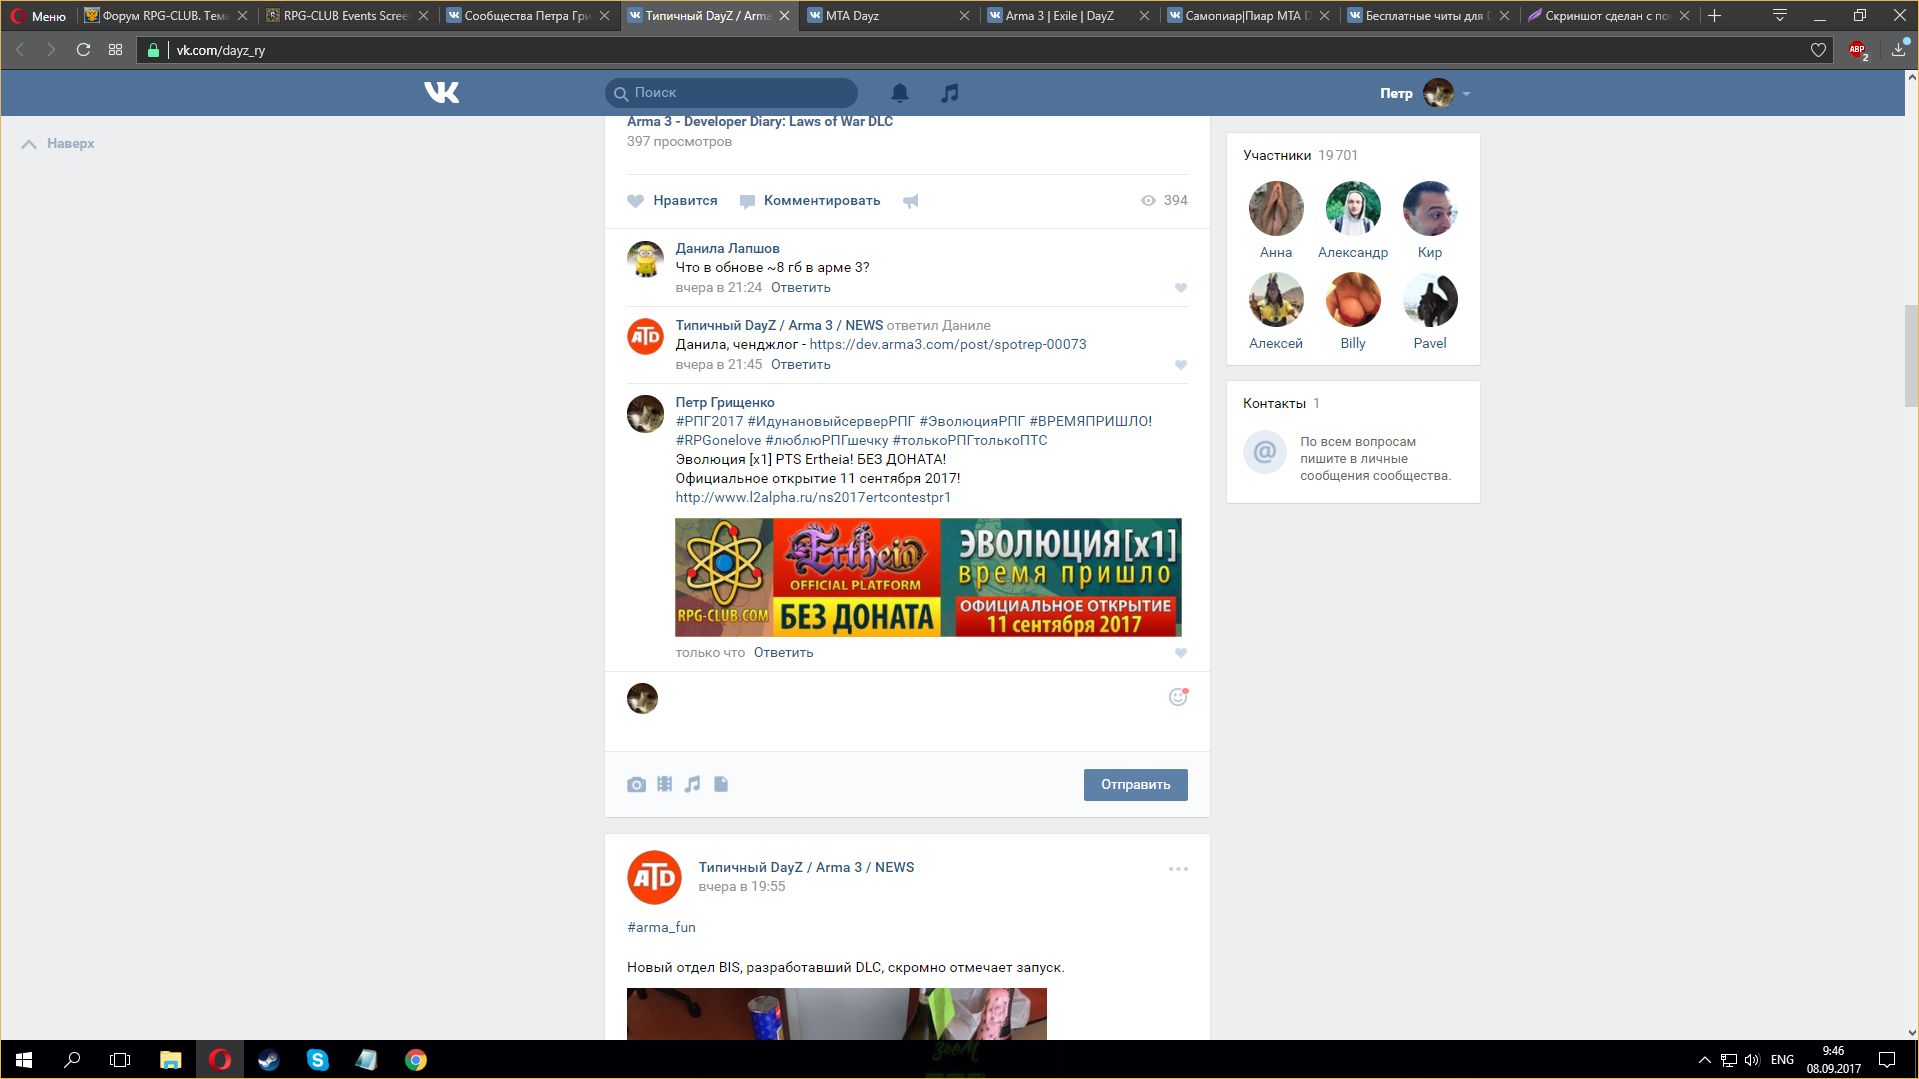
Task: Open member Кир's avatar
Action: pos(1430,209)
